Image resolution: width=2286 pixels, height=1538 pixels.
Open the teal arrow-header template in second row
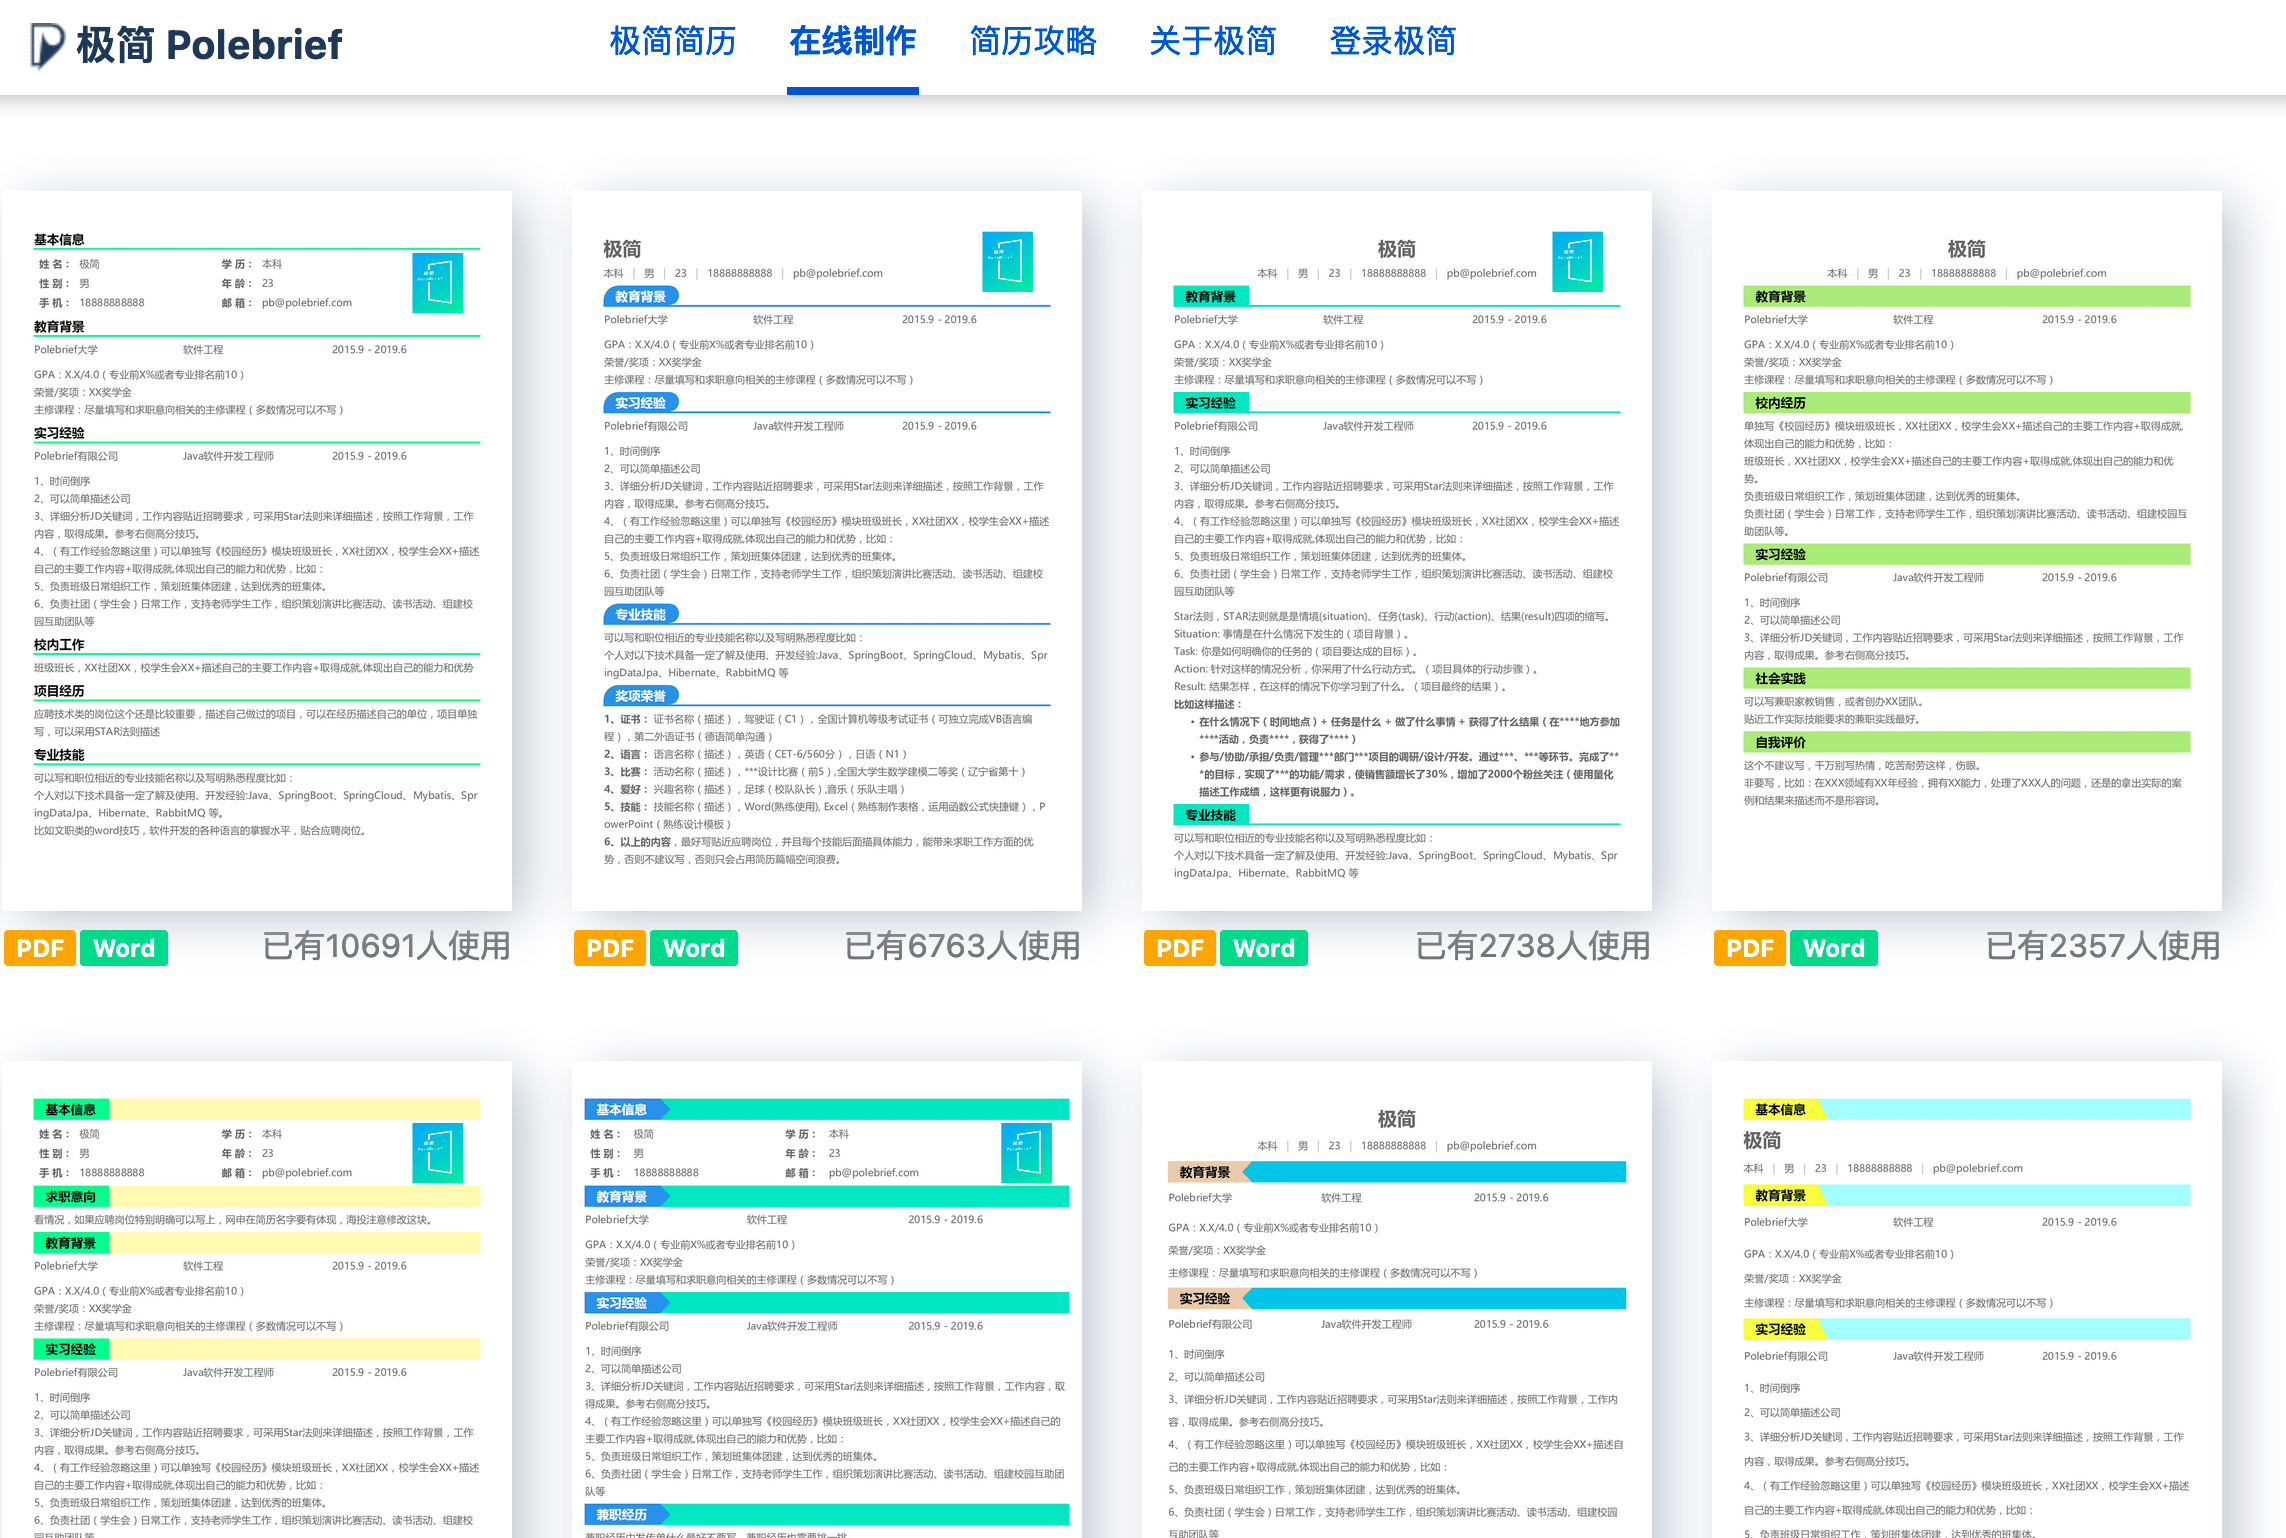click(826, 1300)
